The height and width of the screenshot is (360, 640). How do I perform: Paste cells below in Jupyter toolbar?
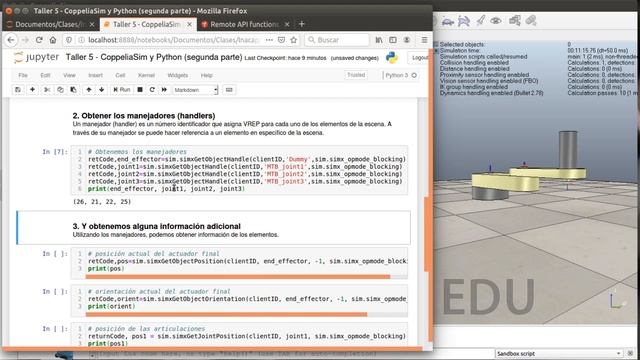pyautogui.click(x=73, y=89)
